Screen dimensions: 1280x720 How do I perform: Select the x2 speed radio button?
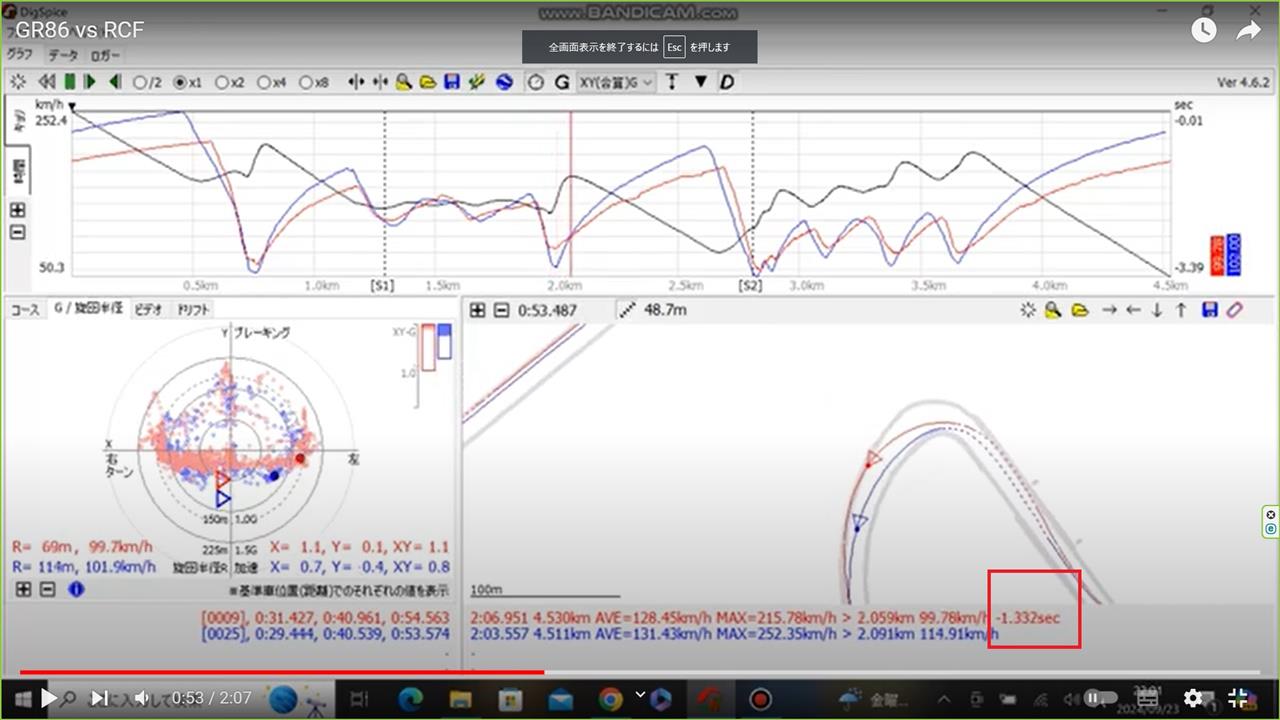[230, 83]
